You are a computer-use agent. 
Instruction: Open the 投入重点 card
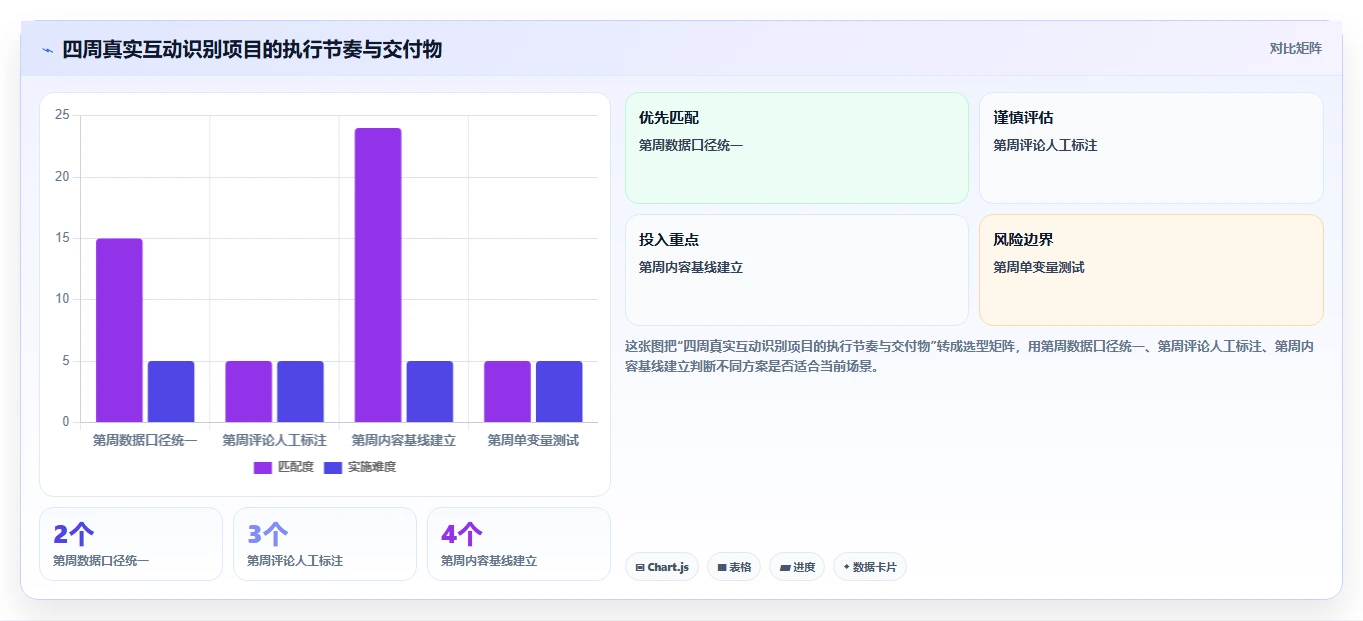797,270
